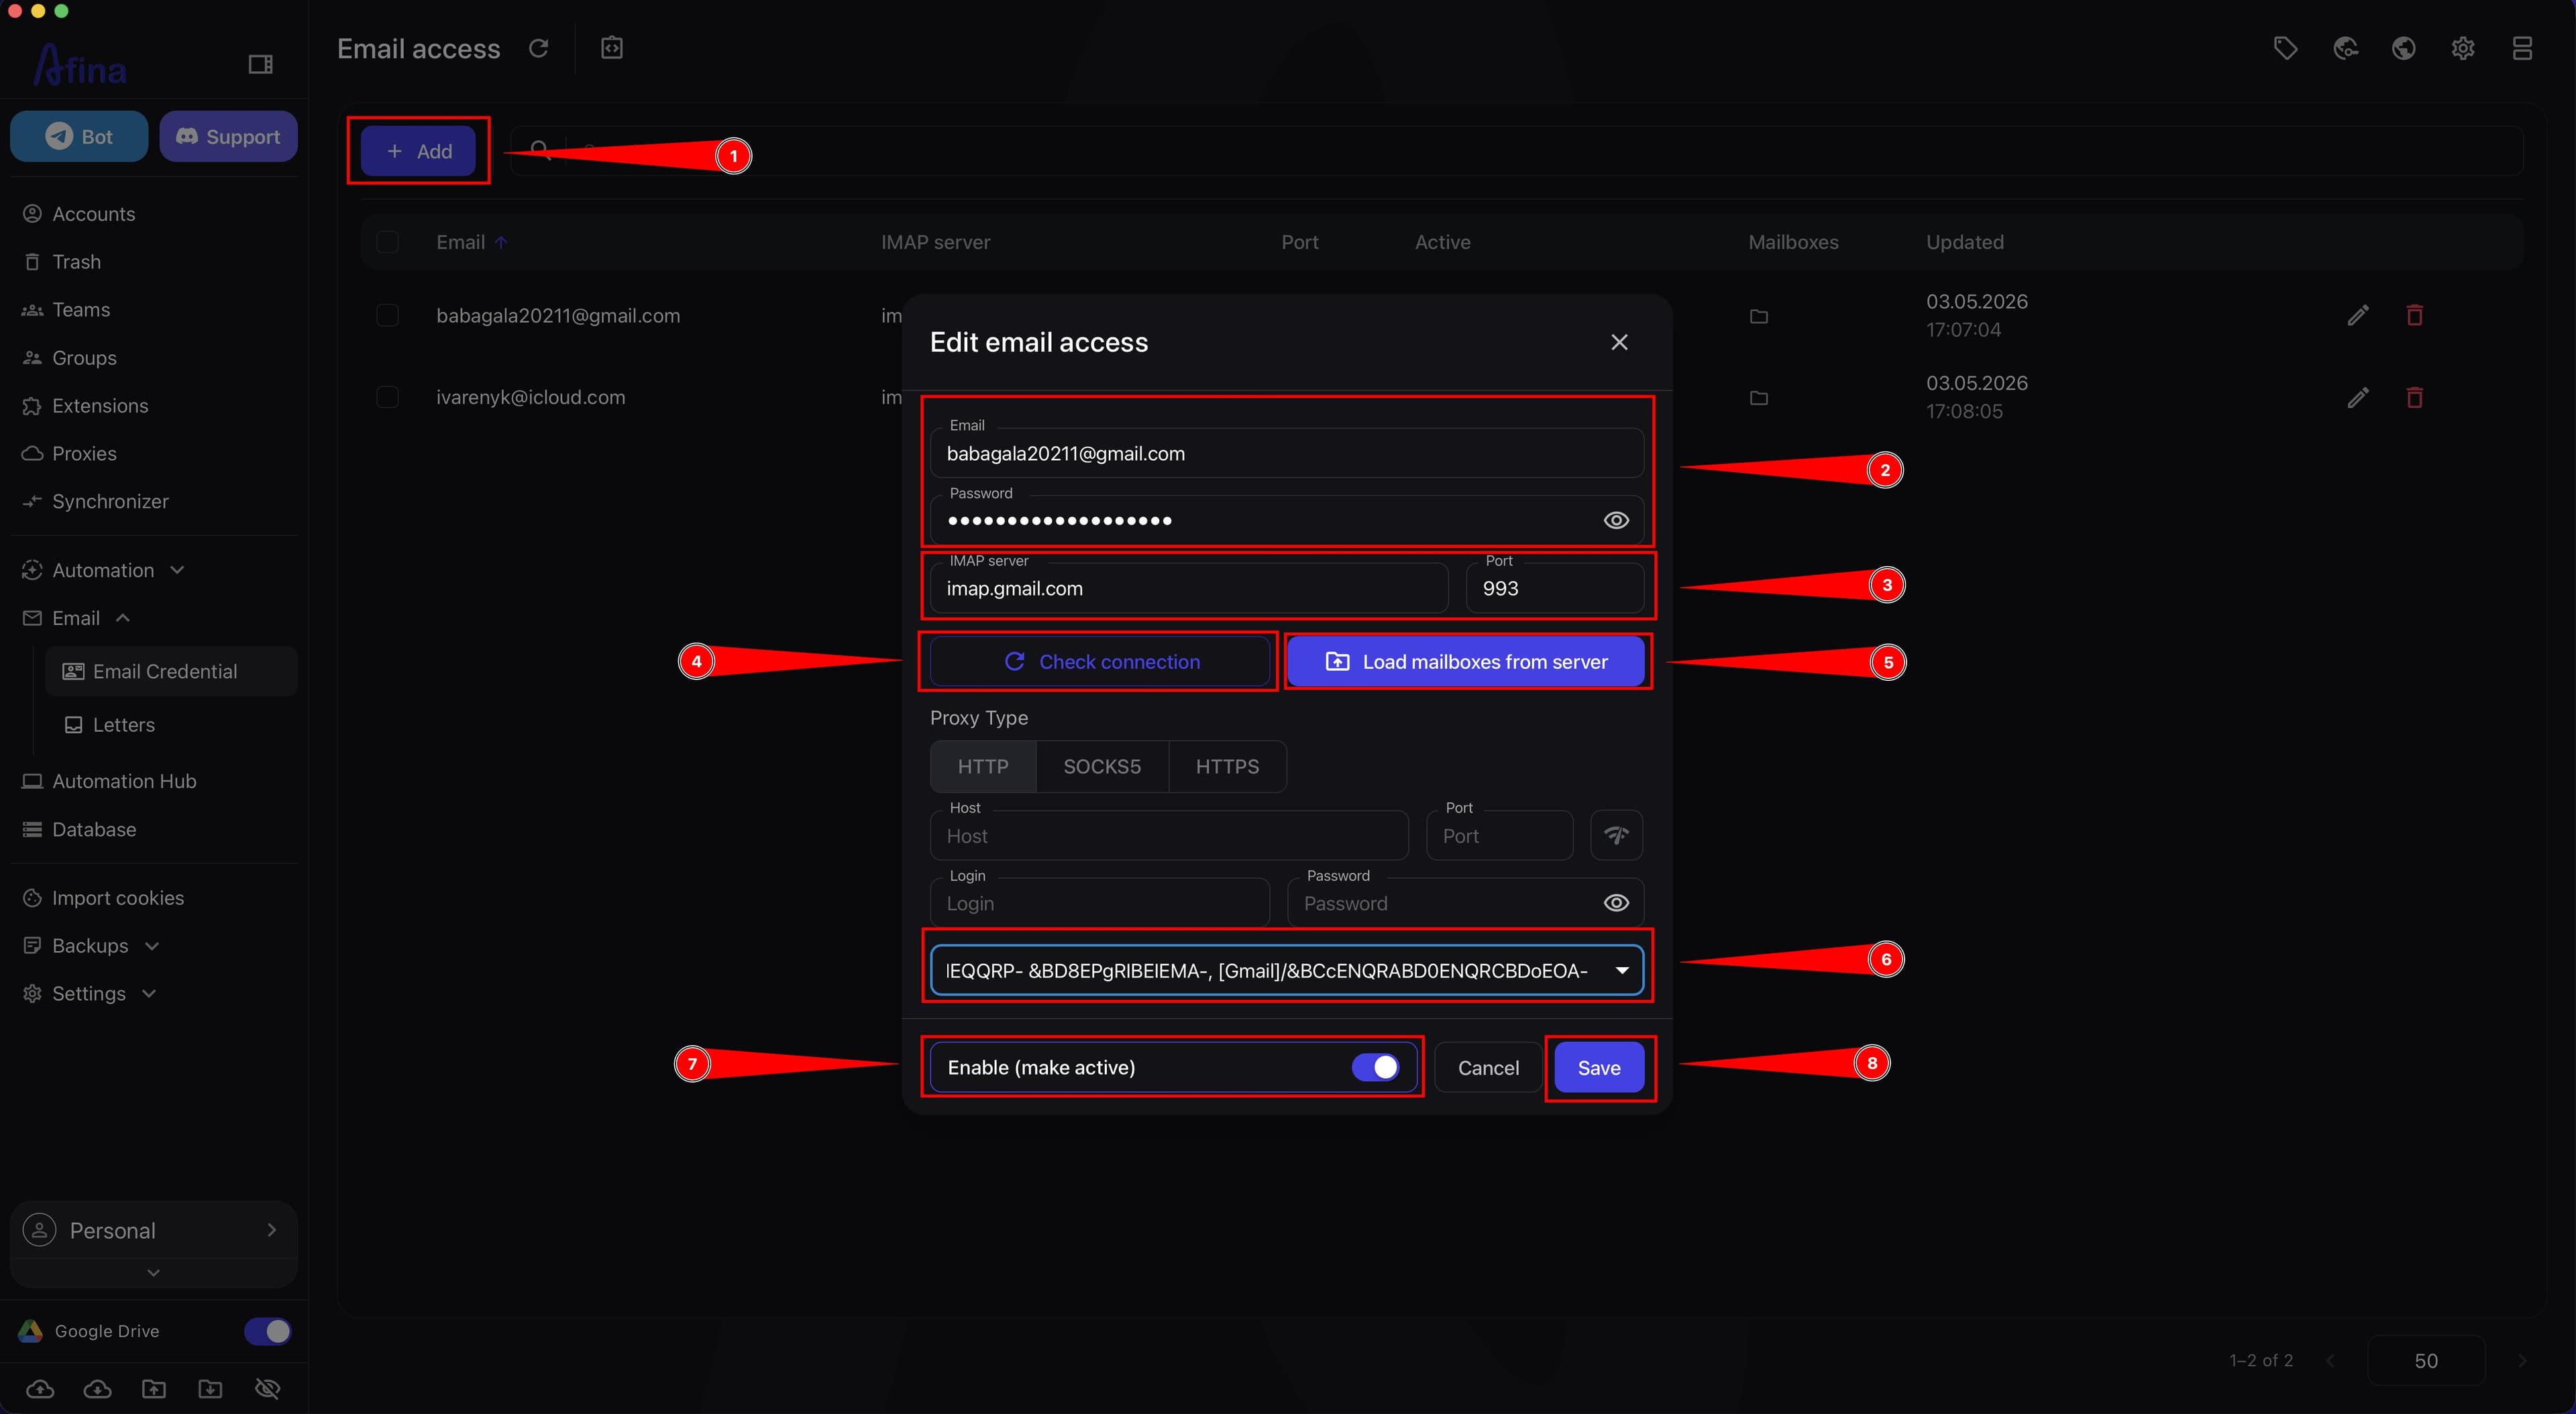
Task: Close the Edit email access dialog
Action: (1619, 342)
